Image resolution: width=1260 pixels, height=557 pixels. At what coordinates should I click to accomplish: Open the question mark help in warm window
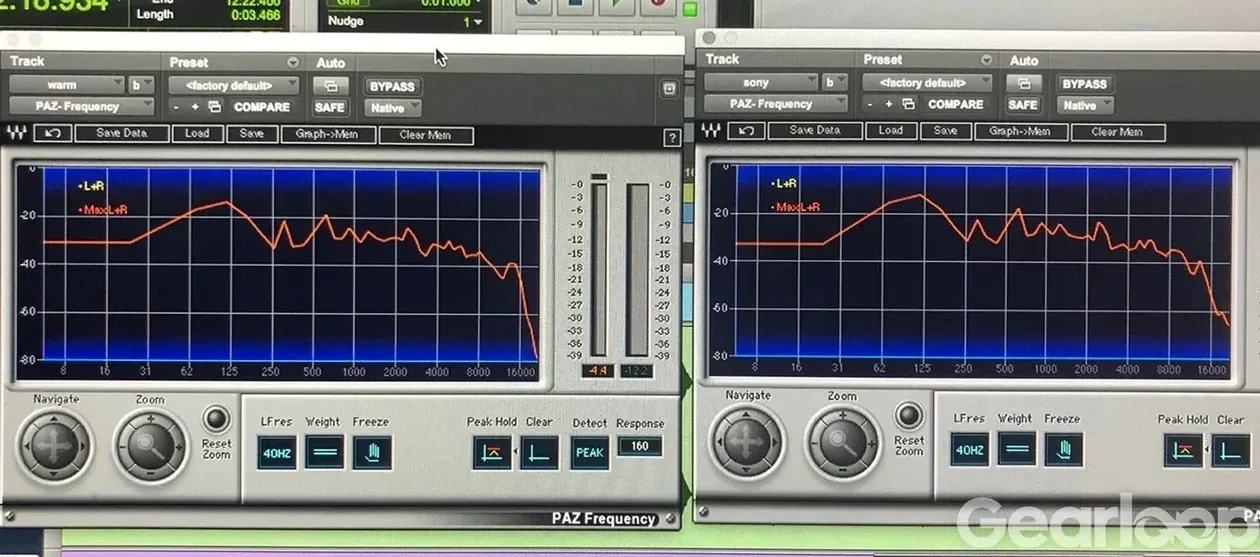click(672, 139)
